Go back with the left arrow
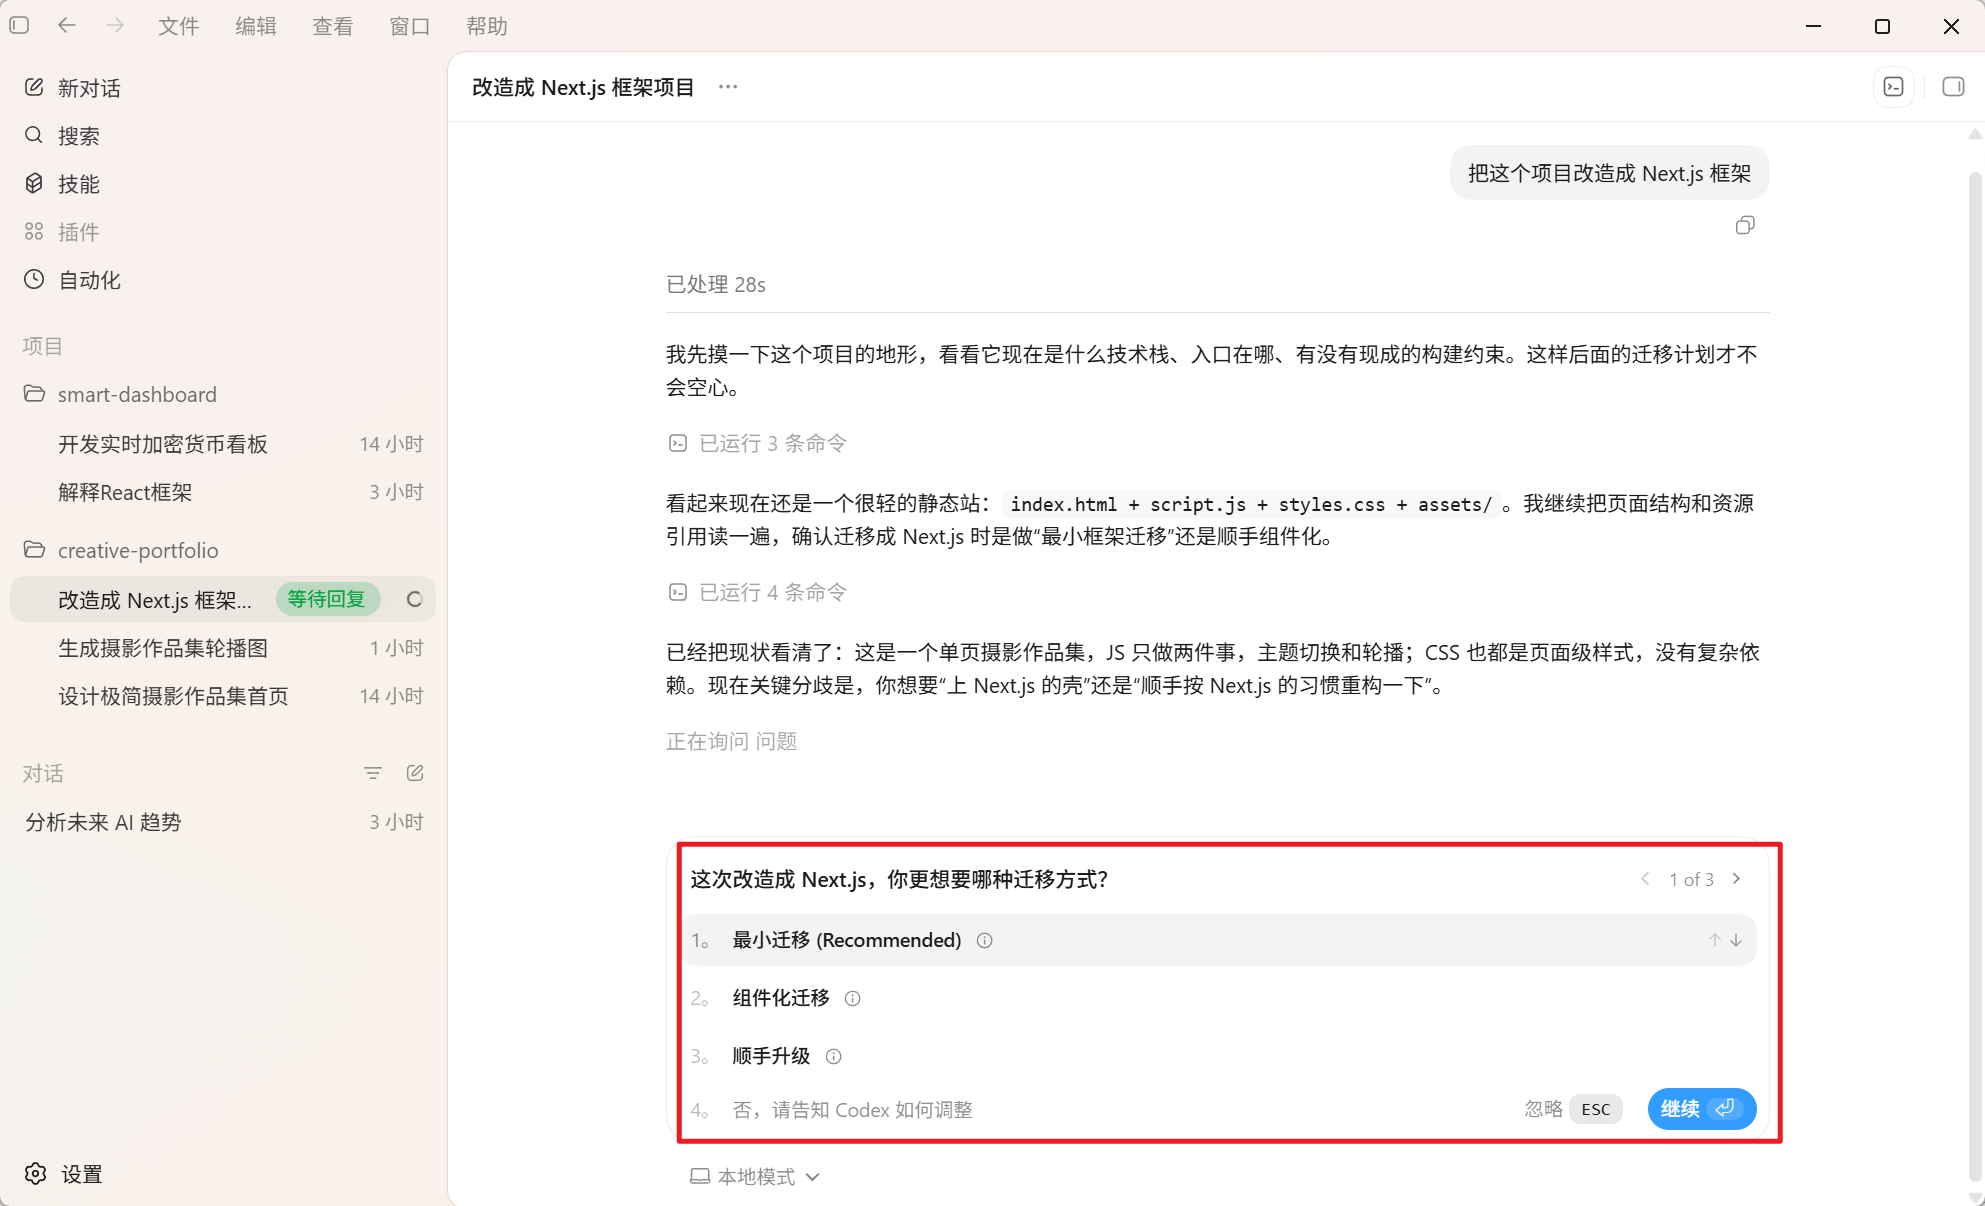This screenshot has width=1985, height=1206. click(x=67, y=25)
